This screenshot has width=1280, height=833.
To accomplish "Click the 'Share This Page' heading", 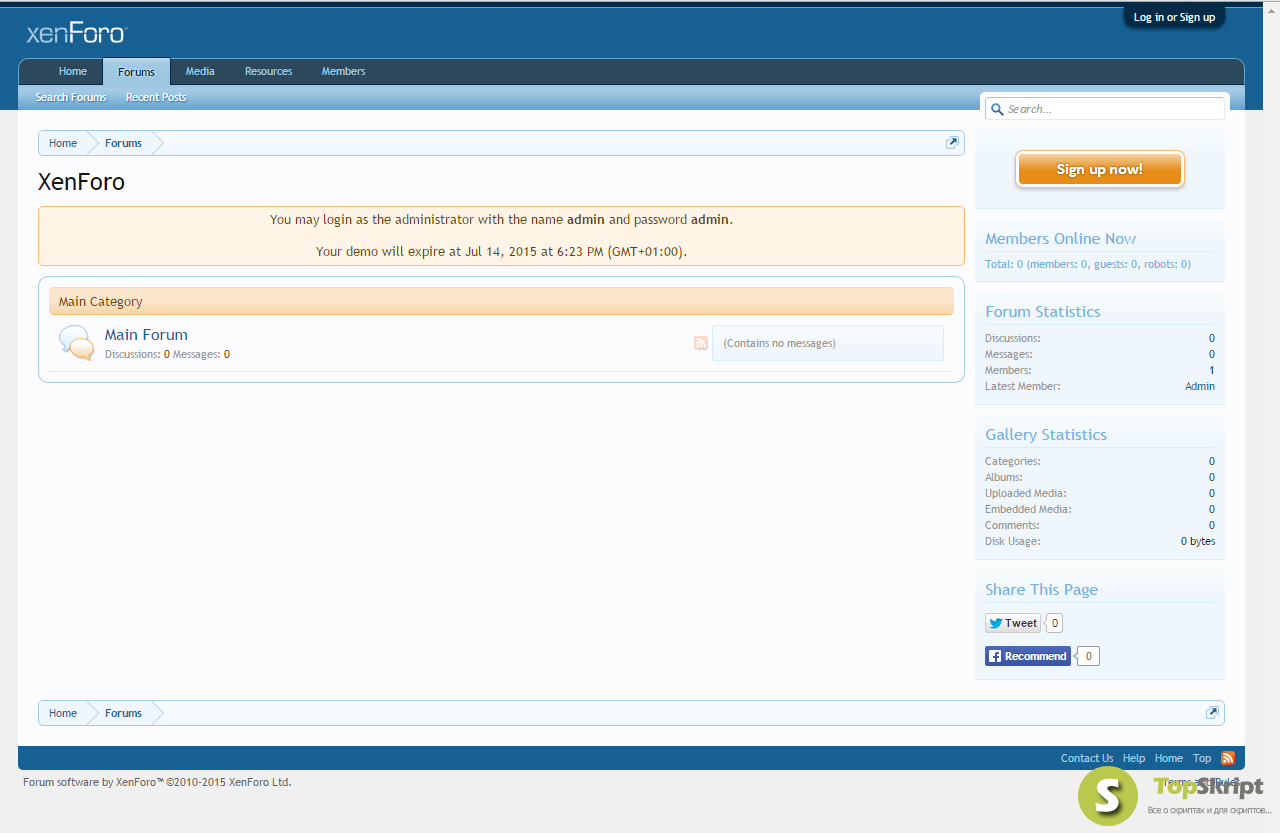I will point(1041,589).
